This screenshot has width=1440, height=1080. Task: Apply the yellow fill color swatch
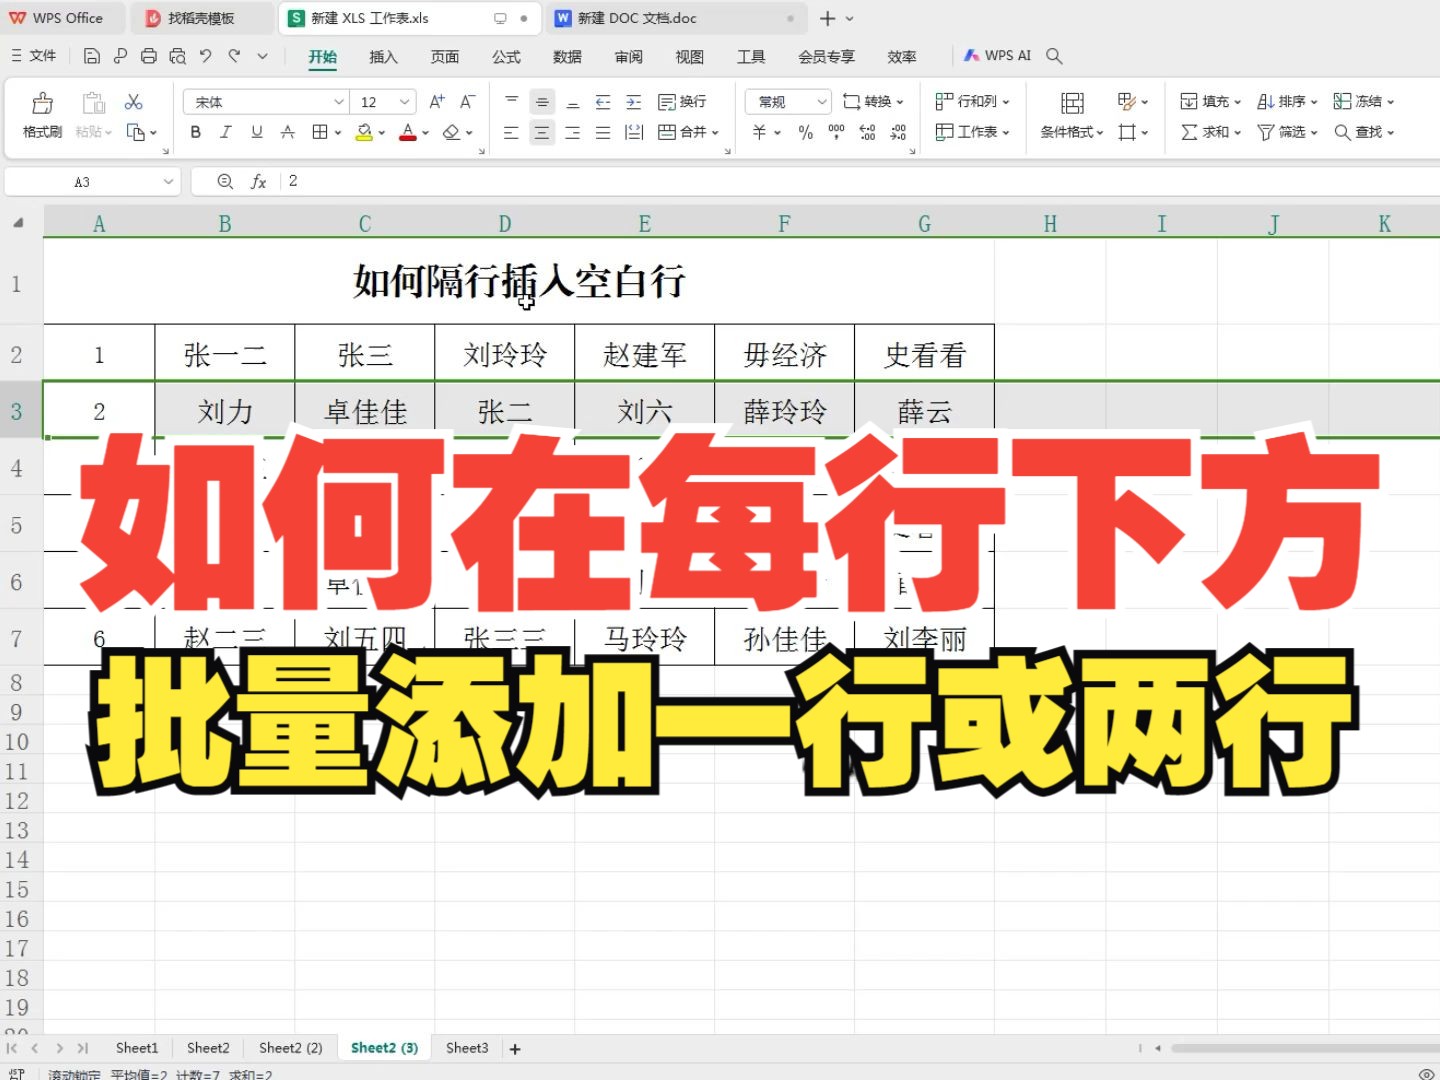coord(364,132)
